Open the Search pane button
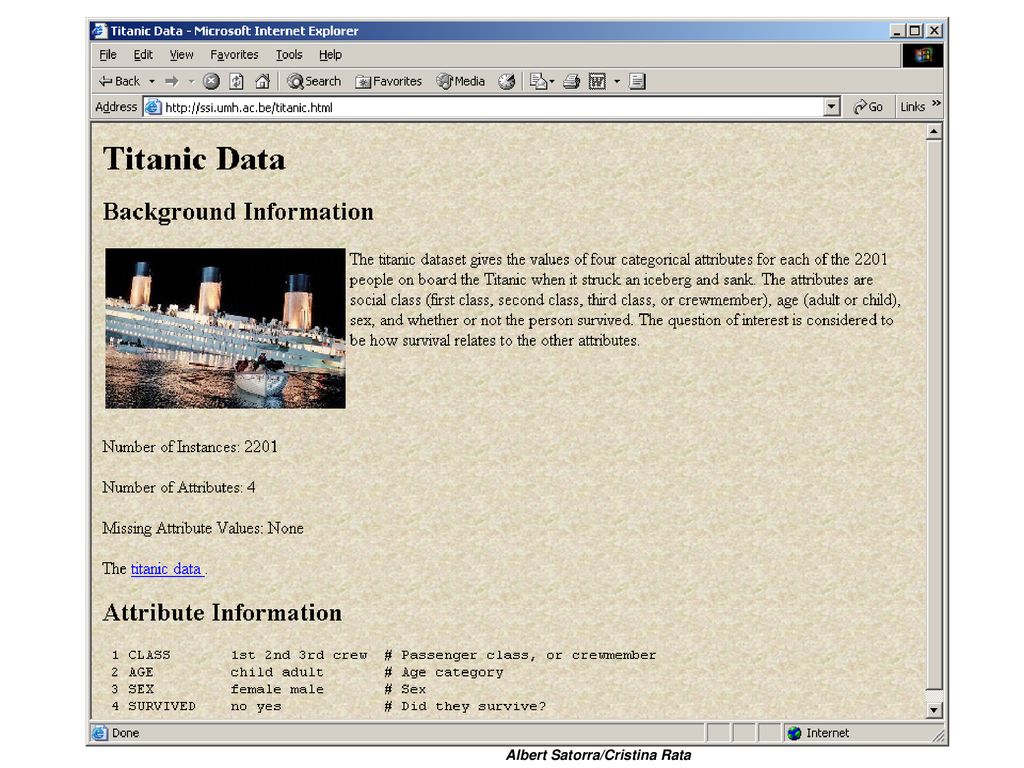The image size is (1024, 768). (314, 81)
